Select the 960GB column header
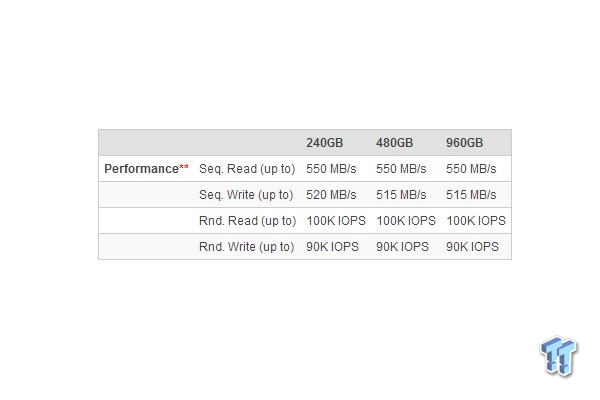The image size is (600, 400). click(465, 143)
